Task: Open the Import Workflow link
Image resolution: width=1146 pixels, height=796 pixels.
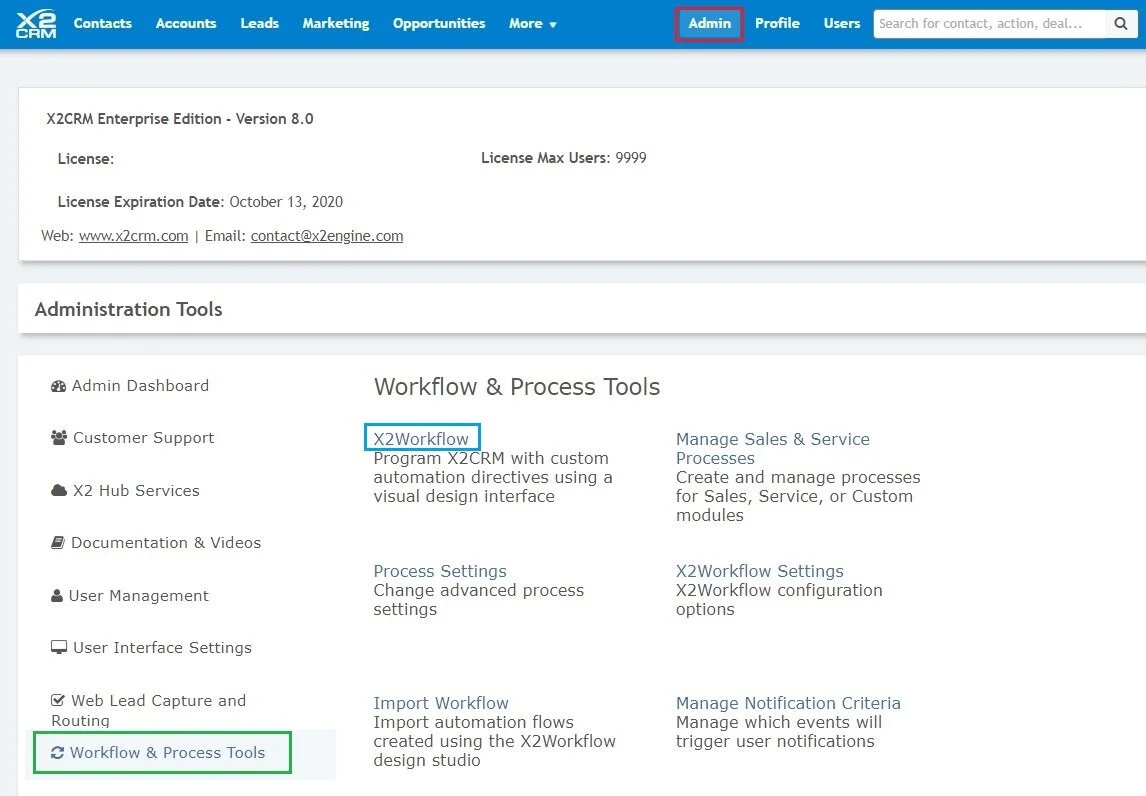Action: tap(441, 703)
